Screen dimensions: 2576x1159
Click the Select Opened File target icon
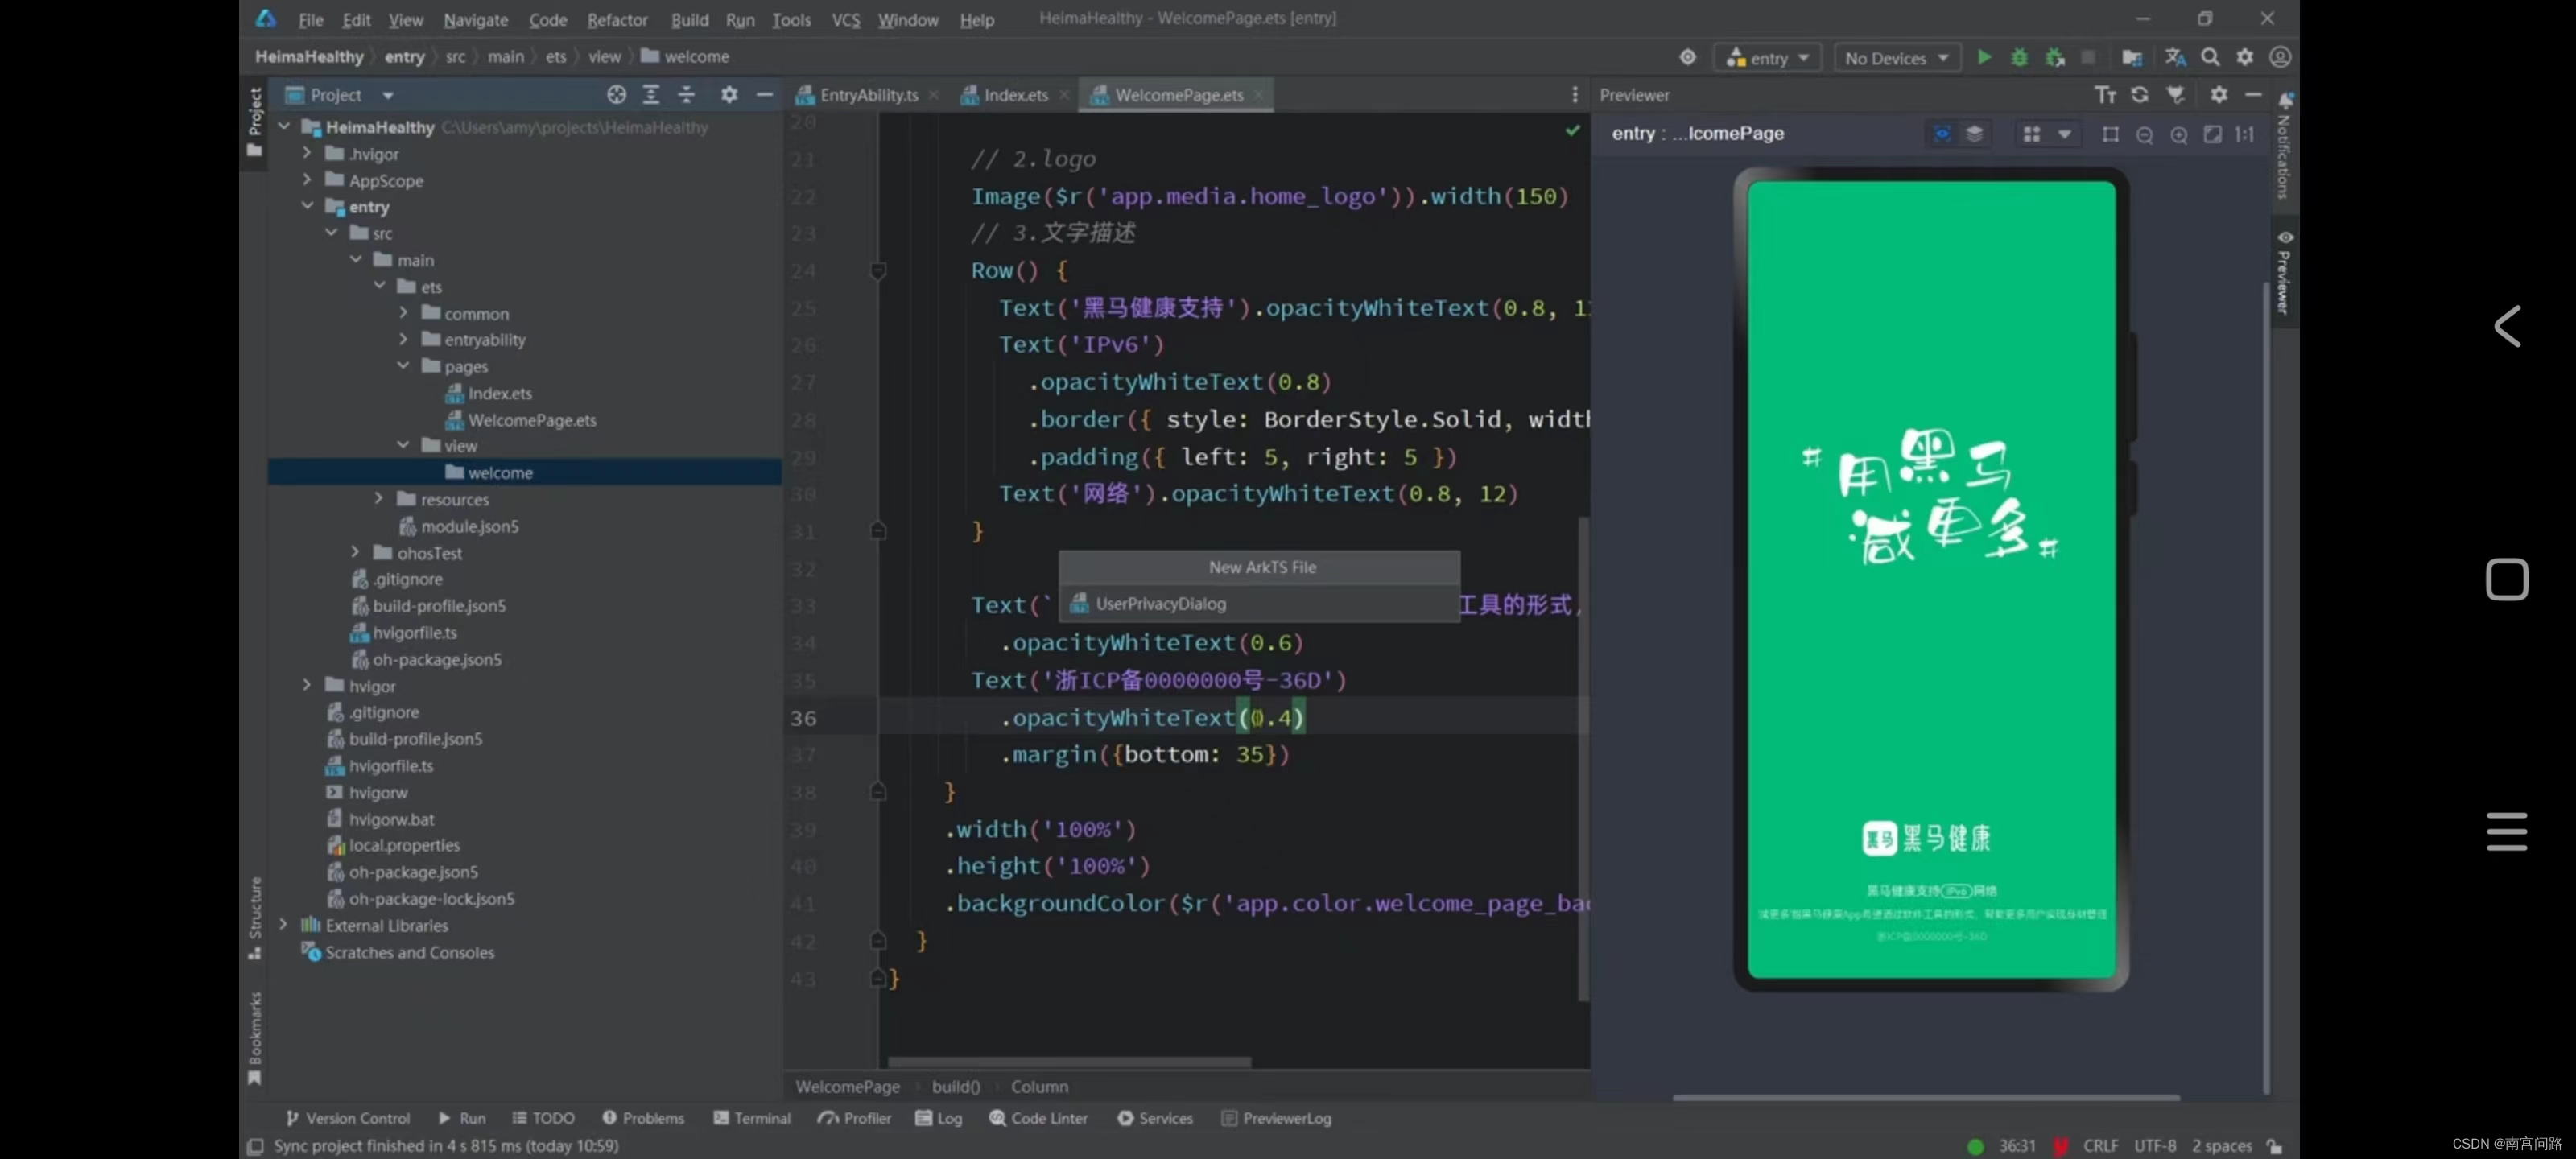(x=616, y=94)
